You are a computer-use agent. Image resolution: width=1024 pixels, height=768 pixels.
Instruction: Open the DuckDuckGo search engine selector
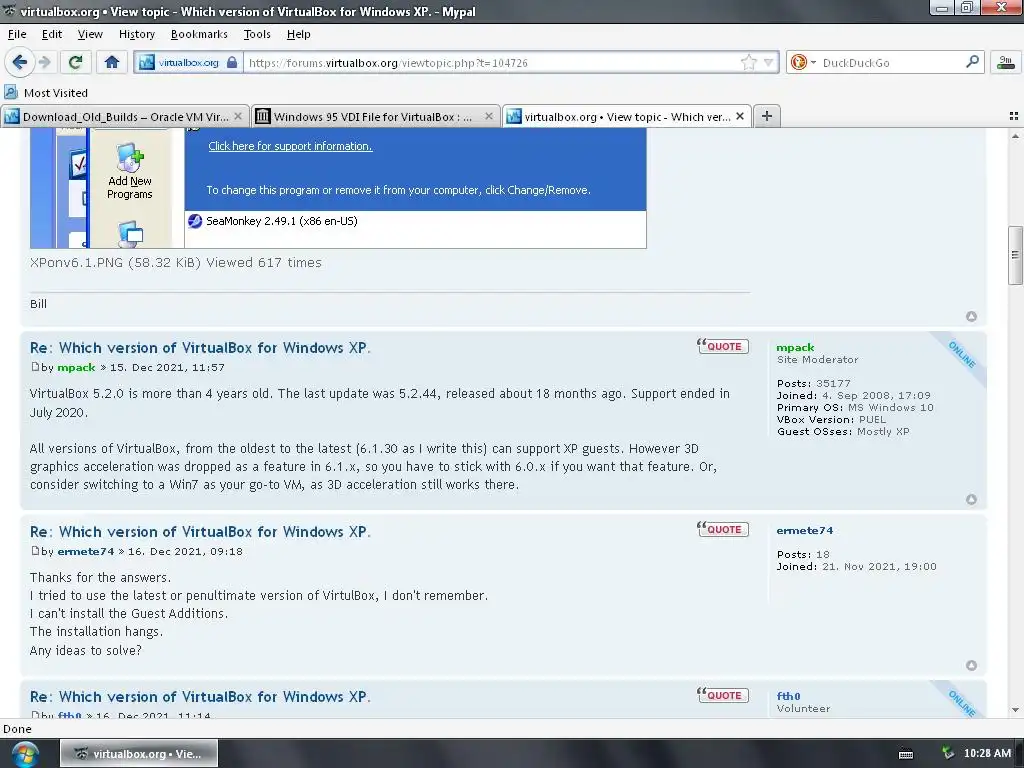[803, 63]
